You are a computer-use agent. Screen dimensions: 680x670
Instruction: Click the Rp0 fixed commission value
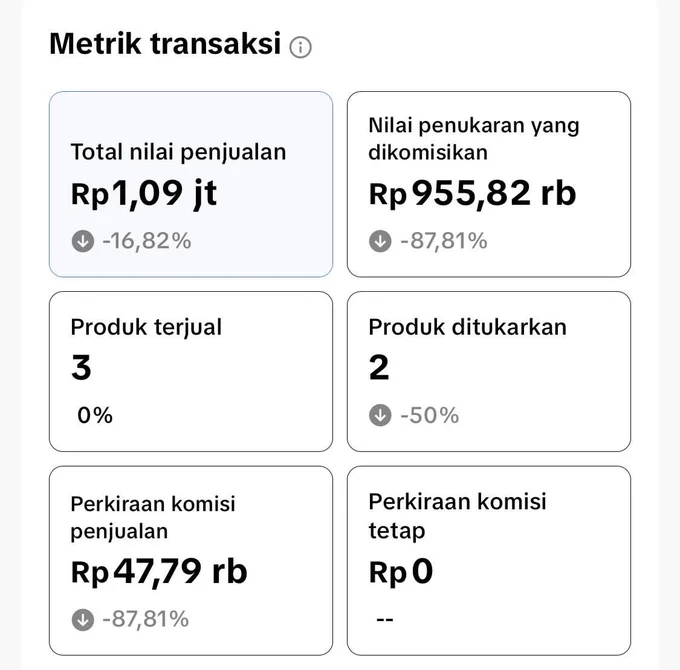pyautogui.click(x=401, y=572)
